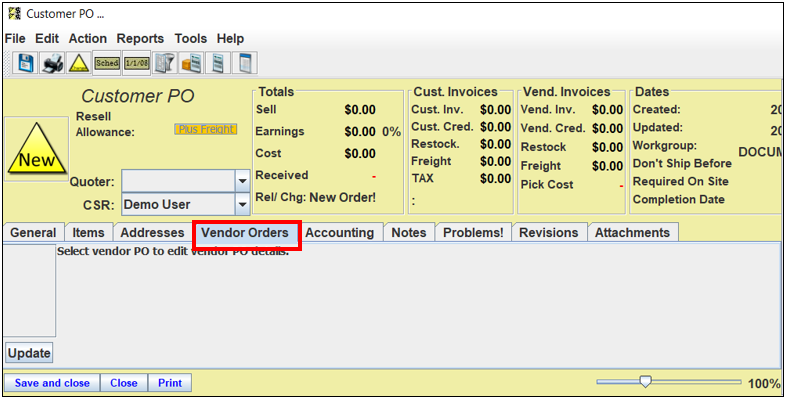Screen dimensions: 787x400
Task: Click the single document form toolbar icon
Action: (x=218, y=63)
